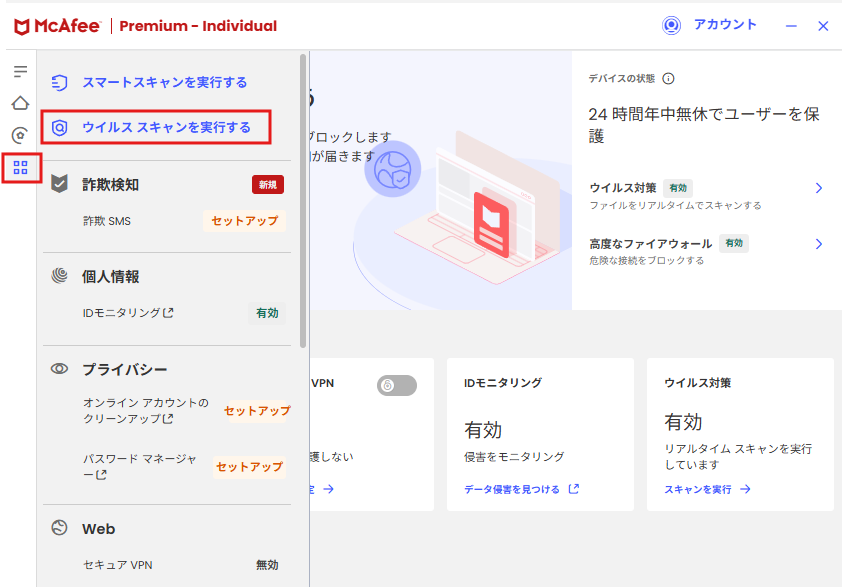This screenshot has height=587, width=842.
Task: Click the info icon beside デバイスの状態
Action: coord(668,79)
